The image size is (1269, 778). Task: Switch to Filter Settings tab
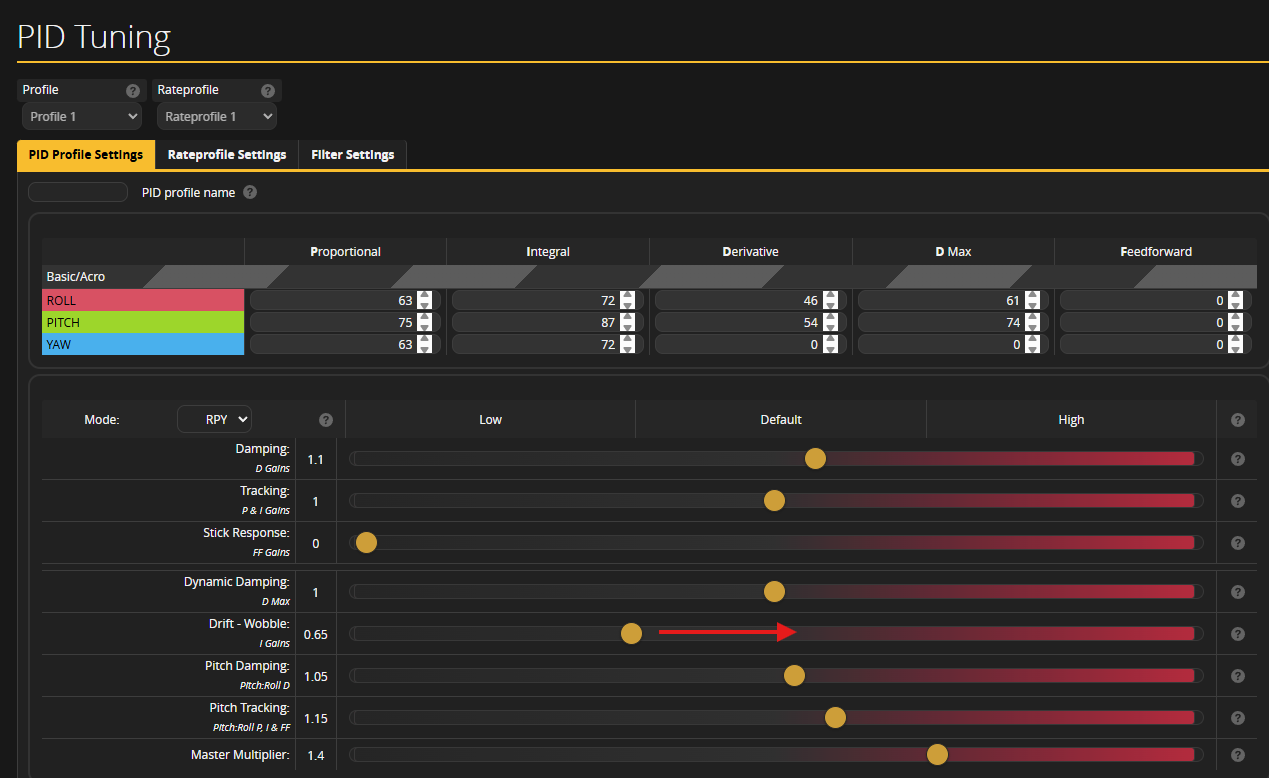[x=353, y=155]
